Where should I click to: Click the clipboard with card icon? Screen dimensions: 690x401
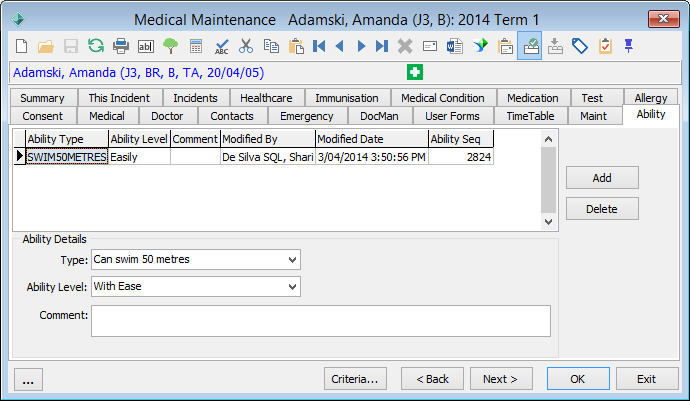tap(505, 46)
